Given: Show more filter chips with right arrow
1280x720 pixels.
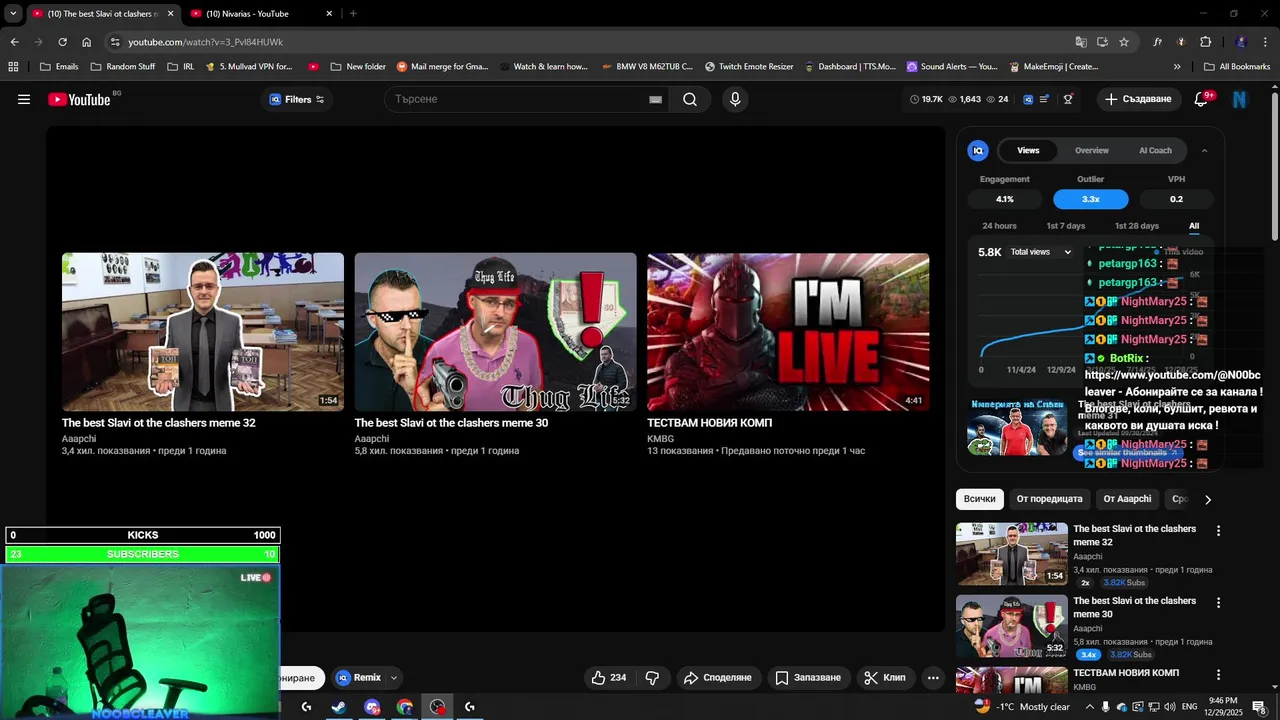Looking at the screenshot, I should pos(1208,499).
